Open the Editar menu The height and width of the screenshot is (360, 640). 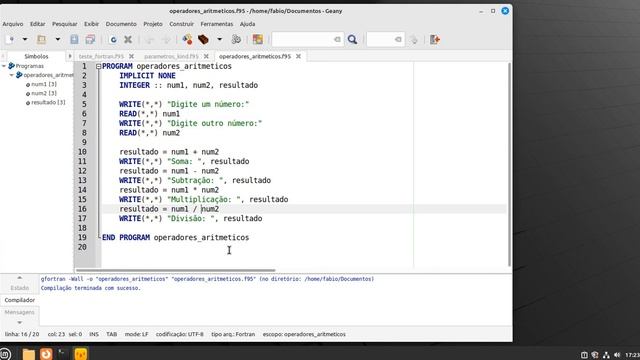coord(38,24)
